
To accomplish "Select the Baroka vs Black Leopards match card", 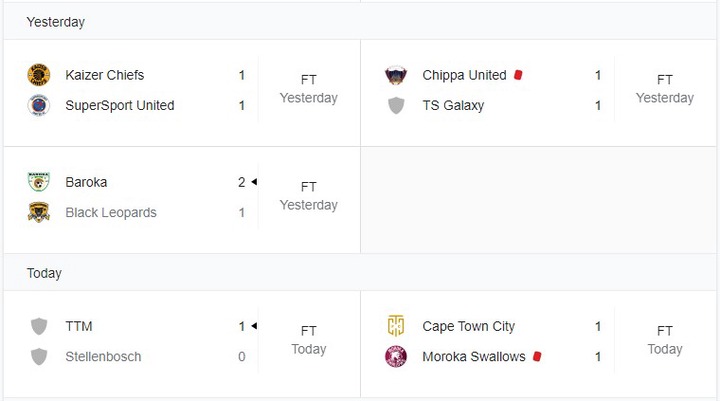I will pyautogui.click(x=182, y=200).
